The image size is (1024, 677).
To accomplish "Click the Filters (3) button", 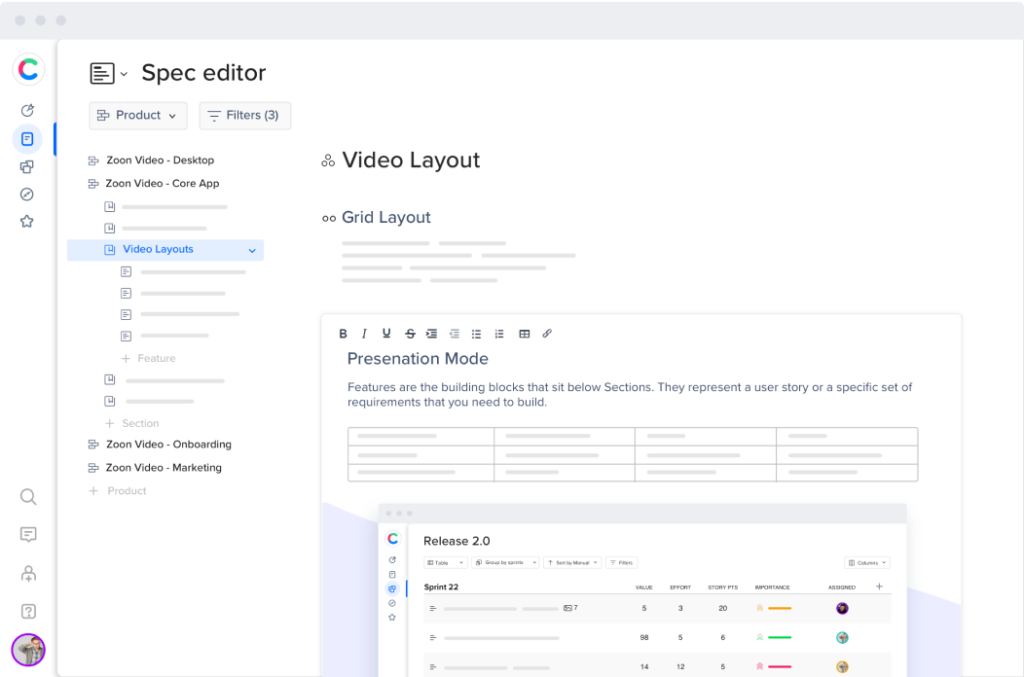I will (245, 116).
